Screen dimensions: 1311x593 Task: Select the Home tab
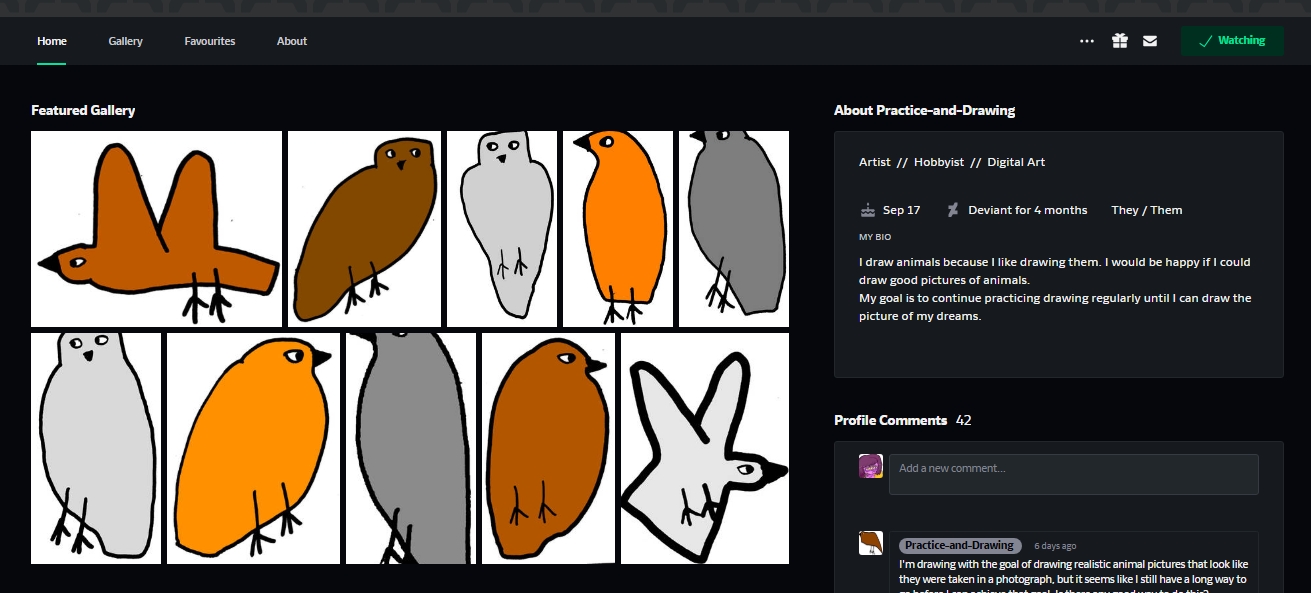tap(52, 41)
